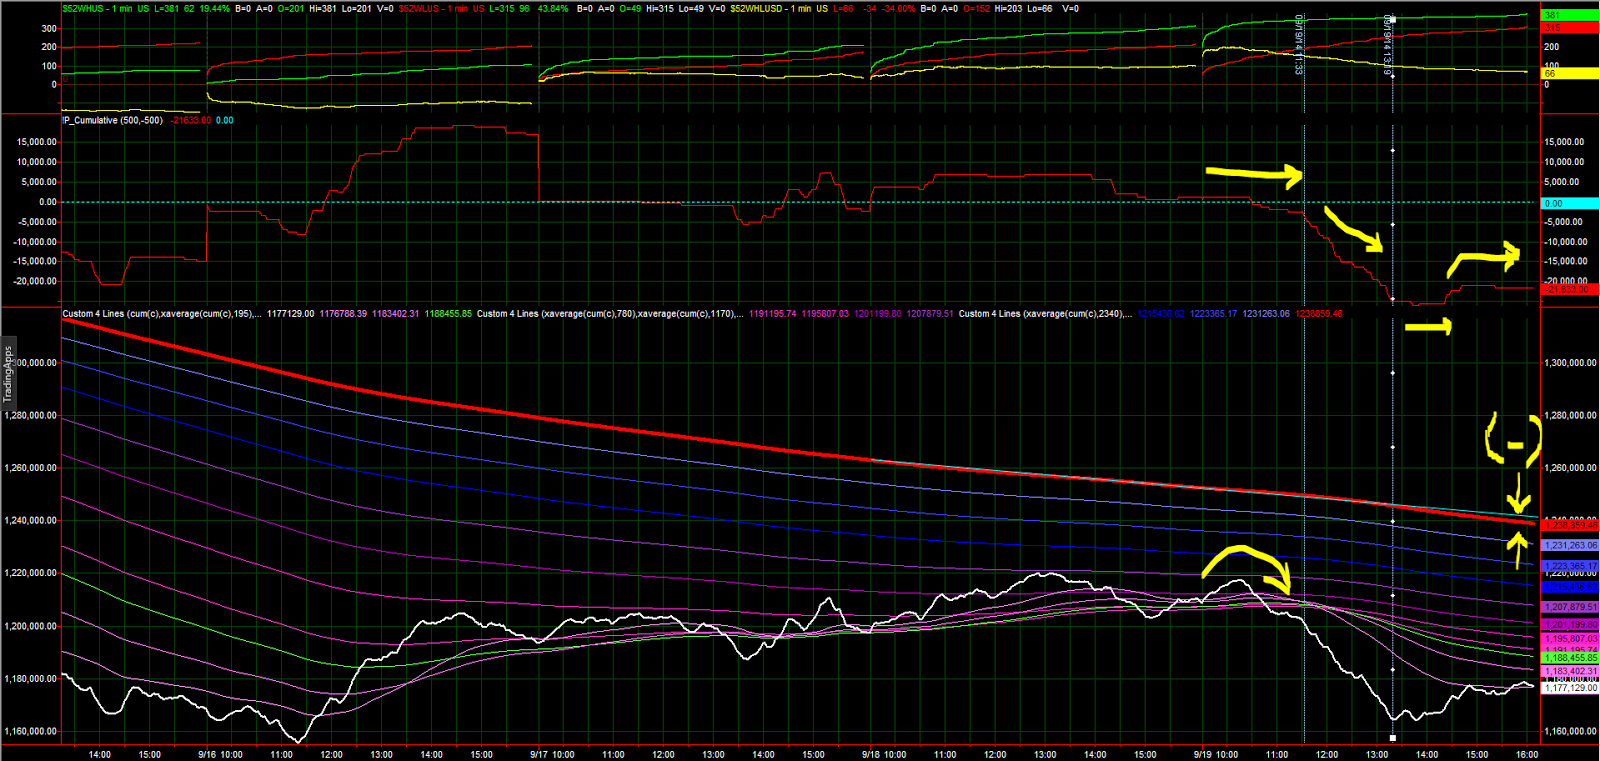
Task: Select the yellow (-) bracket annotation
Action: (1514, 439)
